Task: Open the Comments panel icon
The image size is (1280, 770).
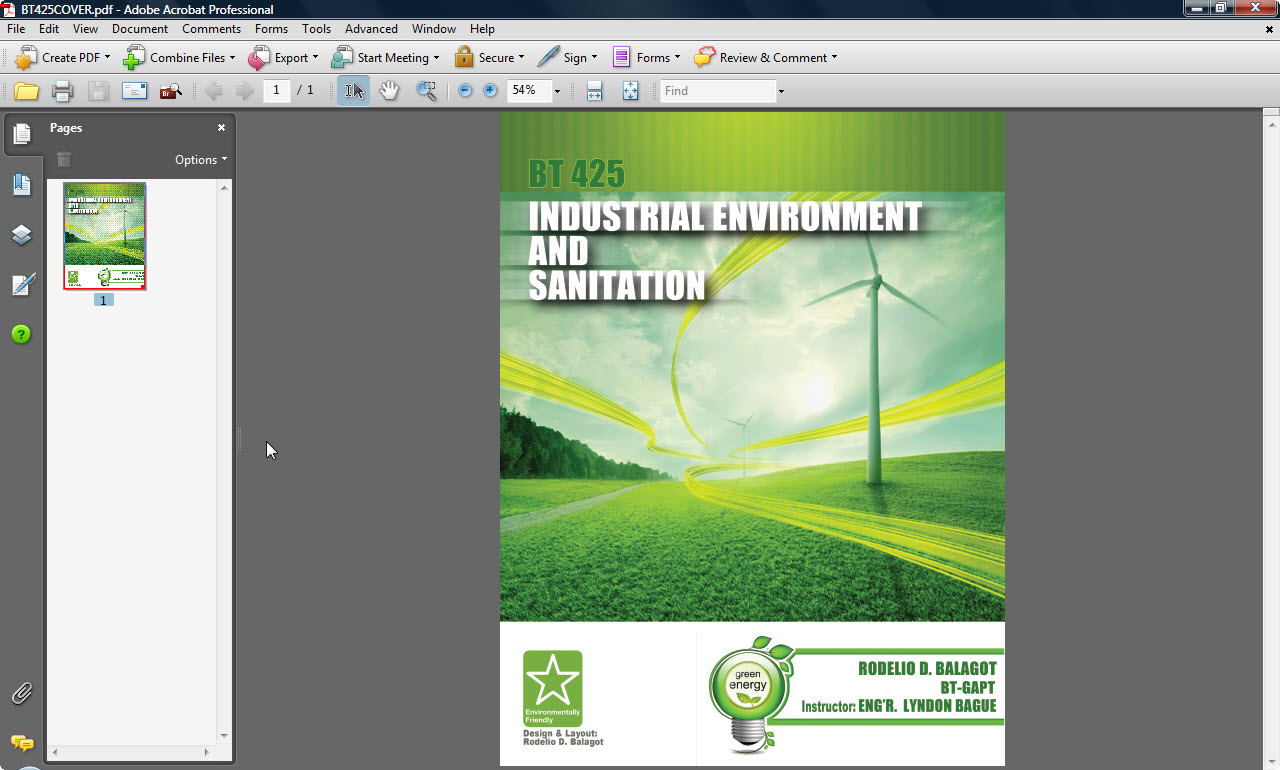Action: click(22, 743)
